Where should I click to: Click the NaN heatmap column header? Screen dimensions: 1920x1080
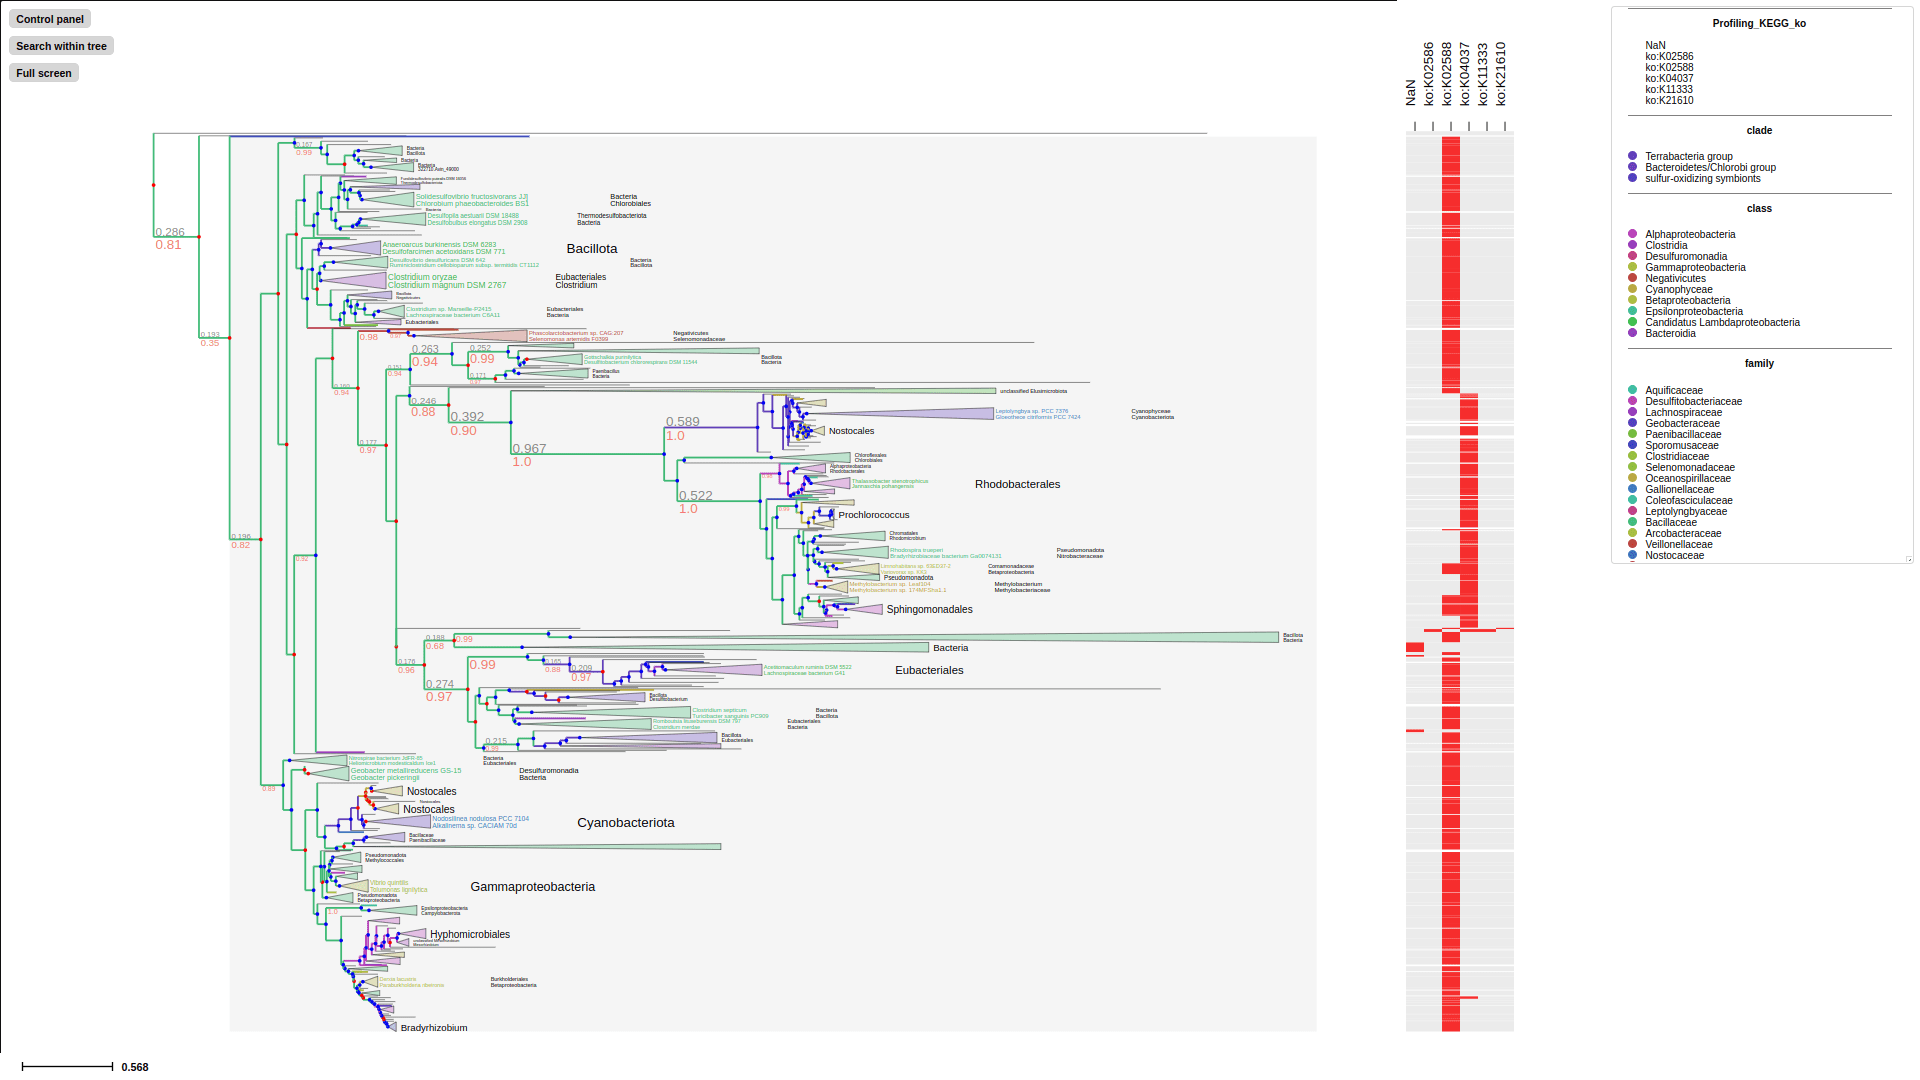tap(1411, 93)
